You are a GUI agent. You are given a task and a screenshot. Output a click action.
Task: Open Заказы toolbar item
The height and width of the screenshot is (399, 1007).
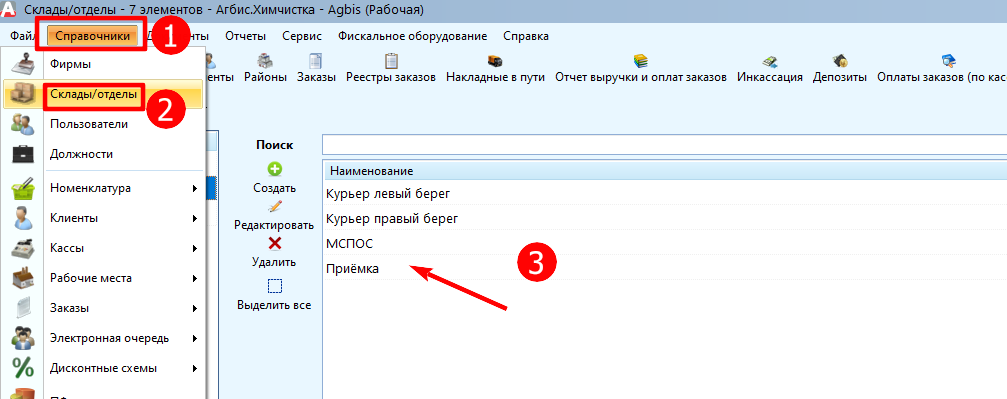tap(316, 69)
